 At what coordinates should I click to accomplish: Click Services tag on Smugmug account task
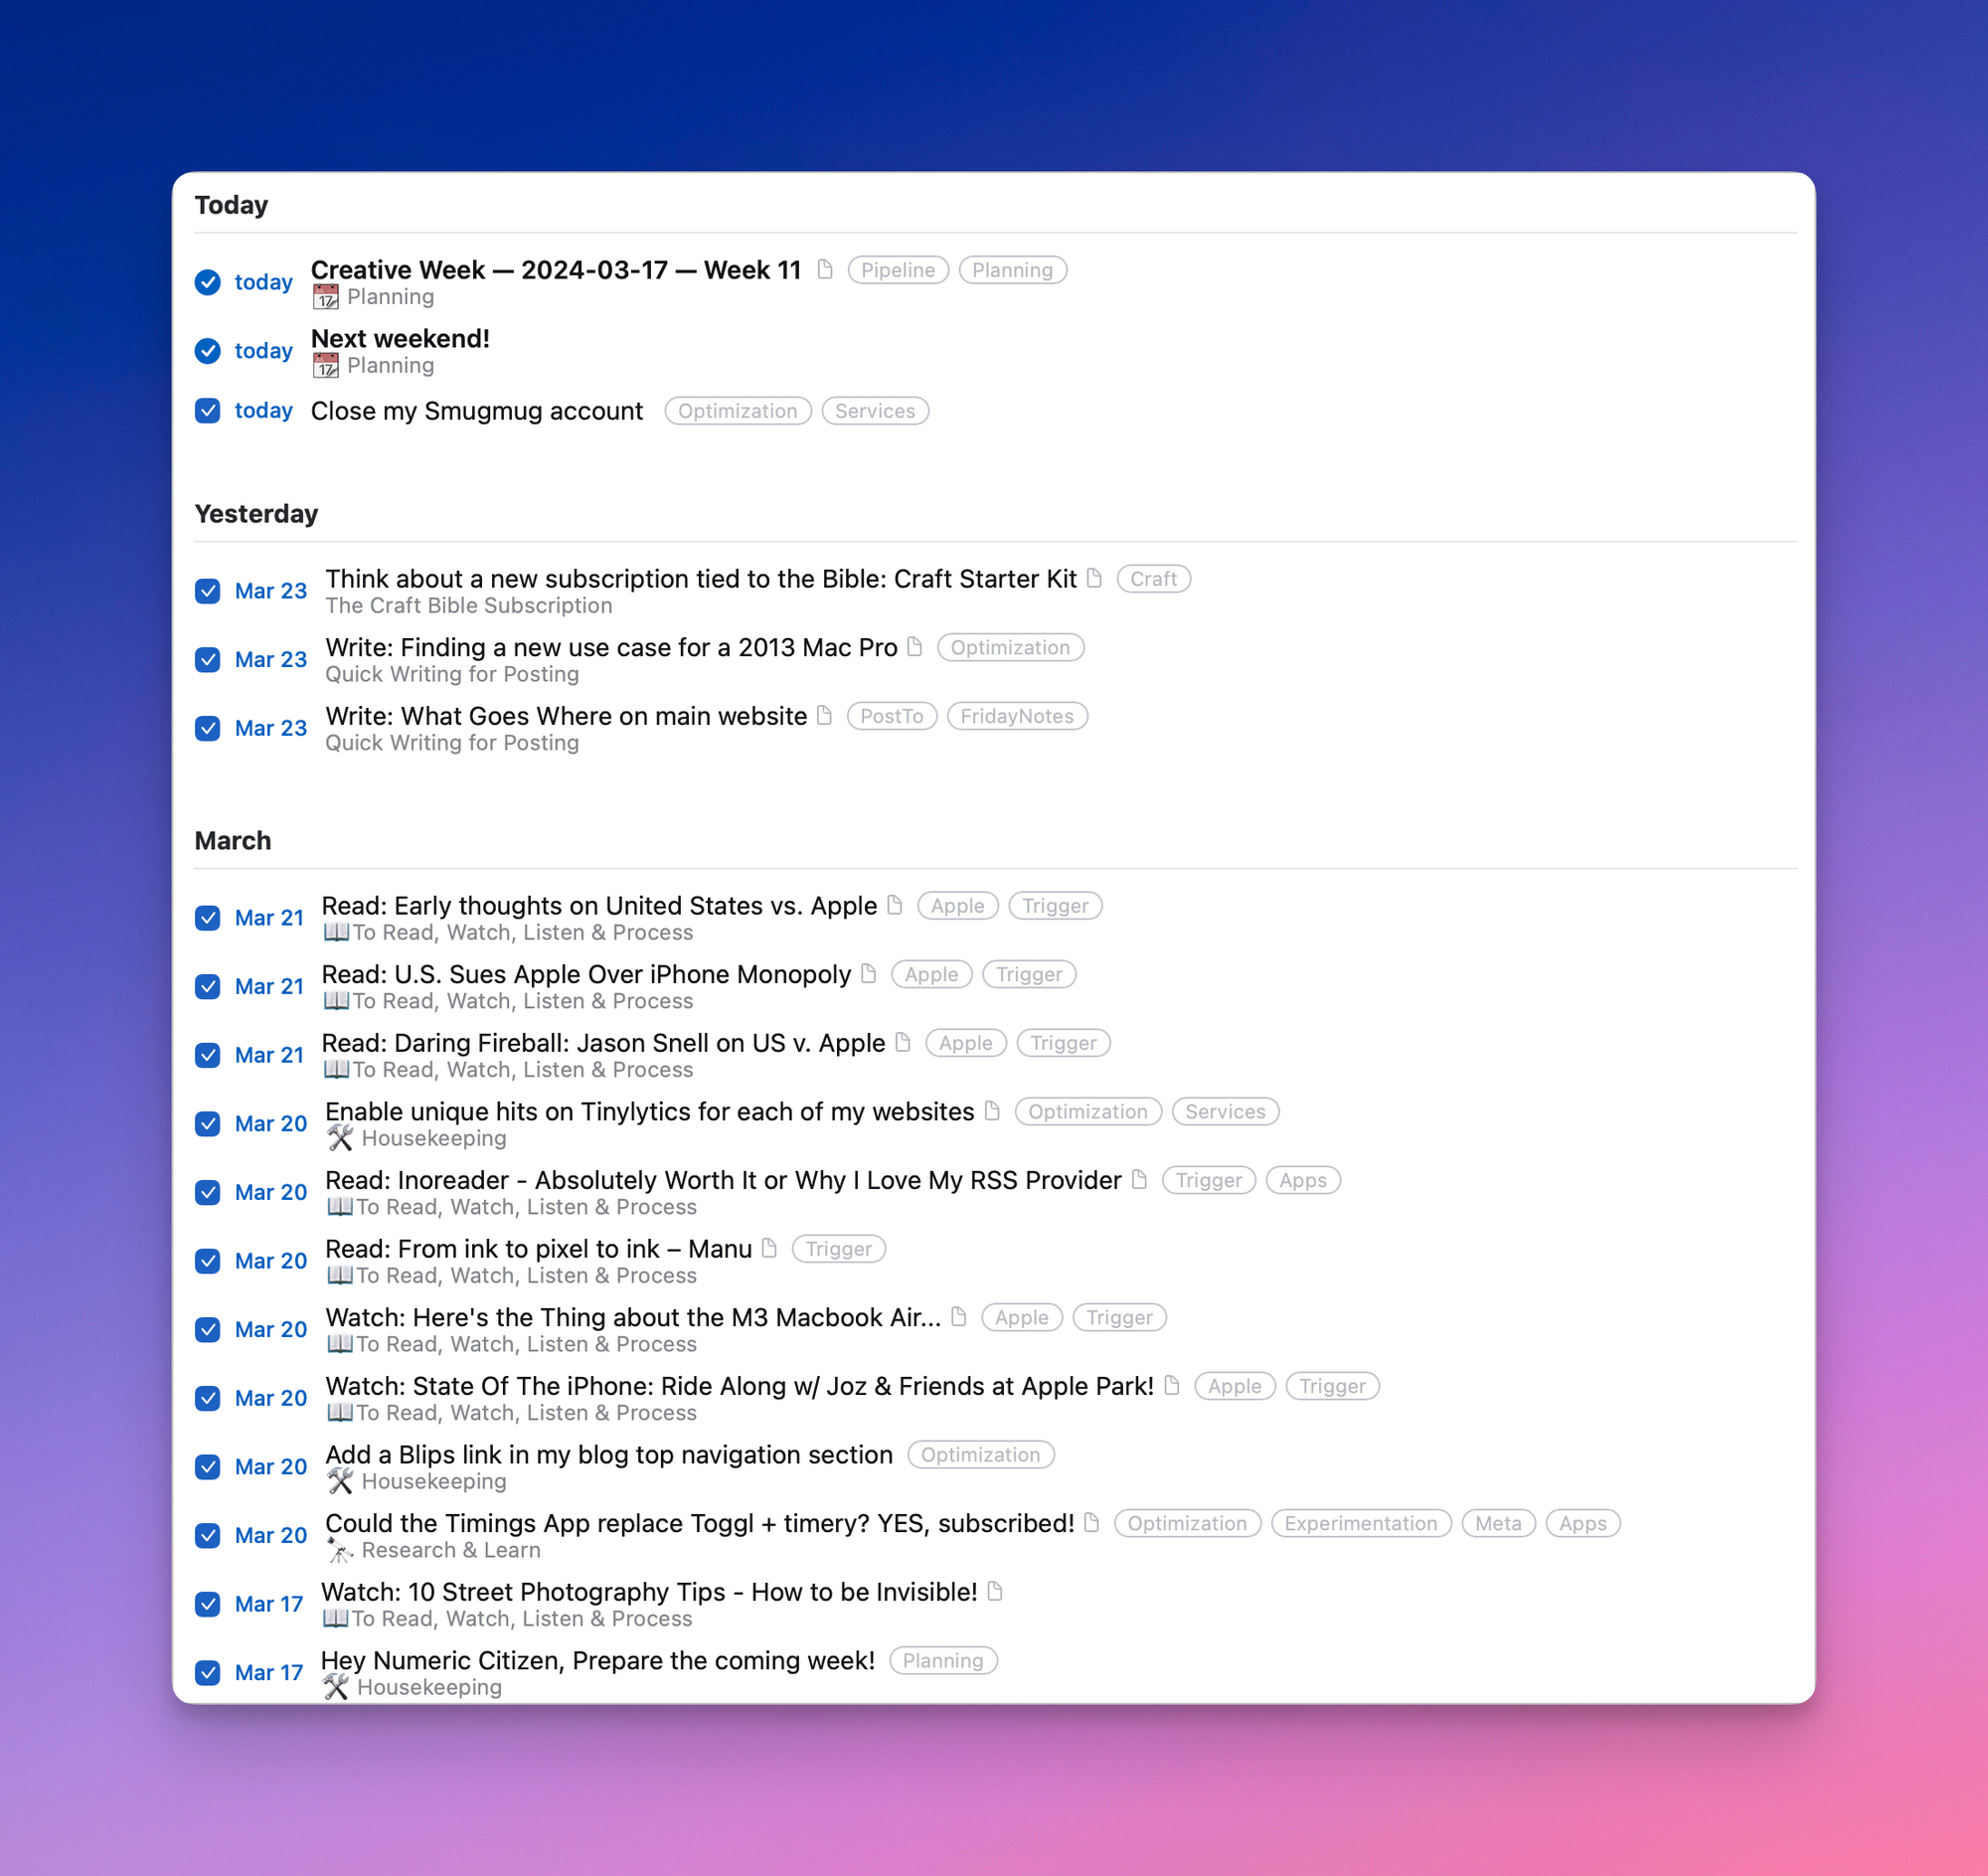(x=874, y=411)
